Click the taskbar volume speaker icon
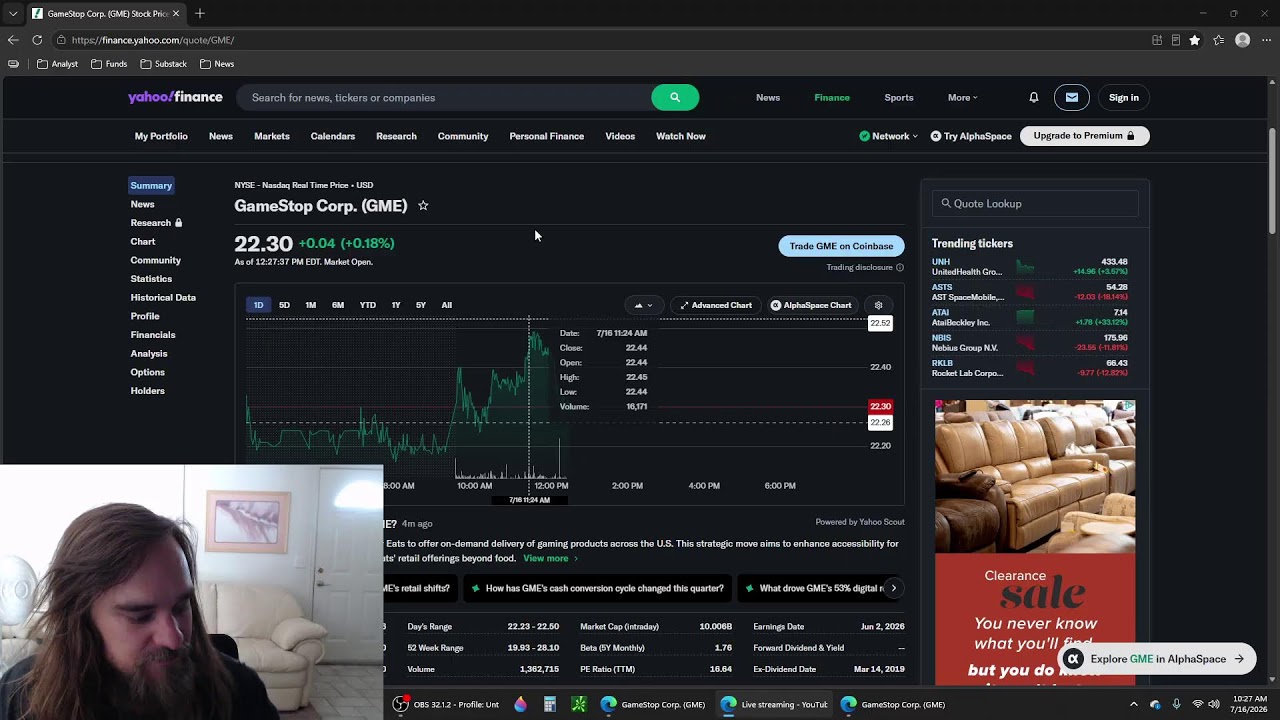1280x720 pixels. 1215,704
